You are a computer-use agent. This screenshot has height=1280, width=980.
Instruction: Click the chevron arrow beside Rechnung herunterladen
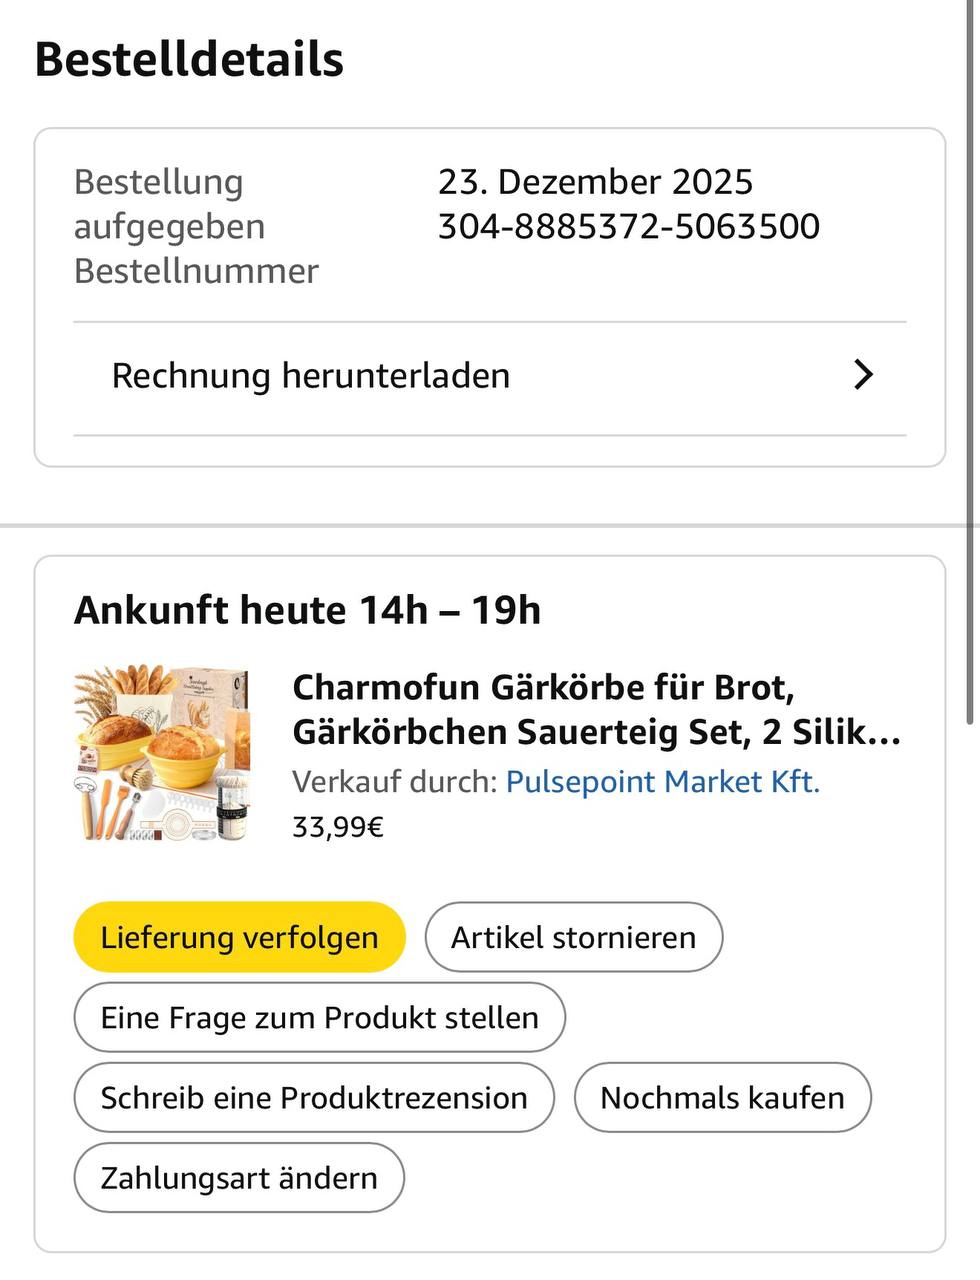tap(863, 375)
